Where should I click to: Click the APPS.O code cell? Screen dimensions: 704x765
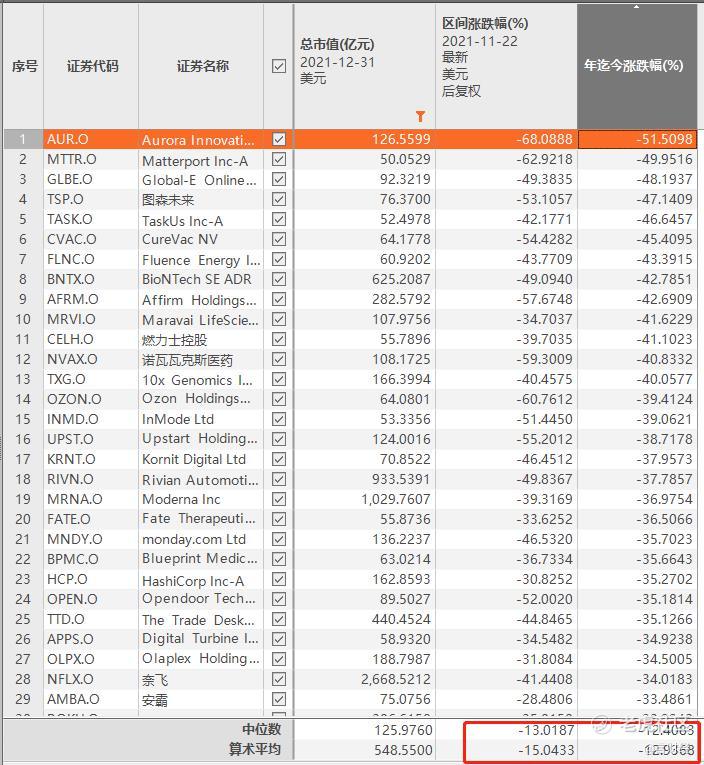tap(91, 639)
